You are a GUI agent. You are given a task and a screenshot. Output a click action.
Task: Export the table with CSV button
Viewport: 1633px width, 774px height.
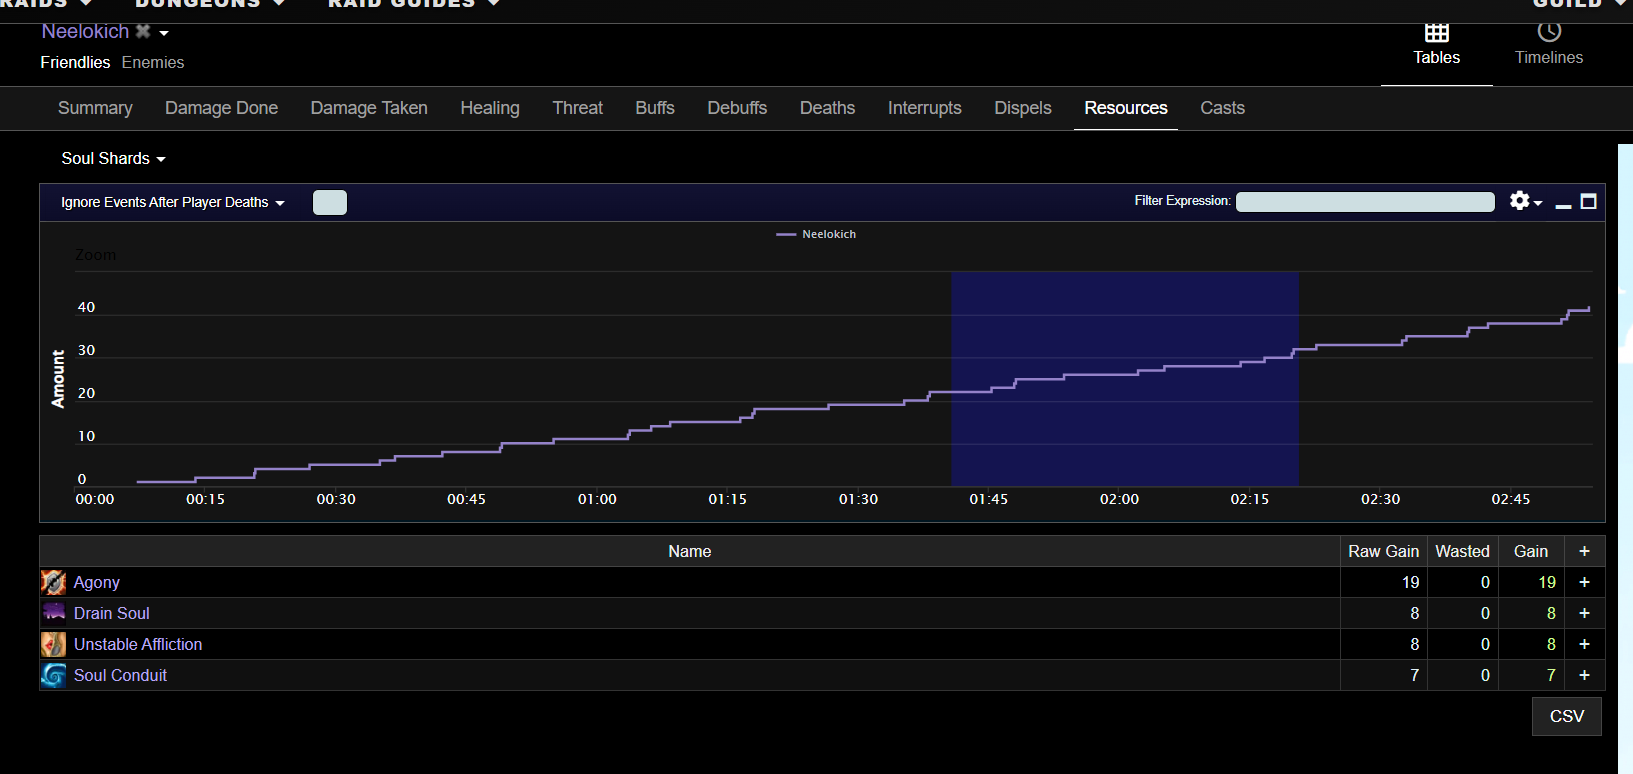(x=1566, y=716)
